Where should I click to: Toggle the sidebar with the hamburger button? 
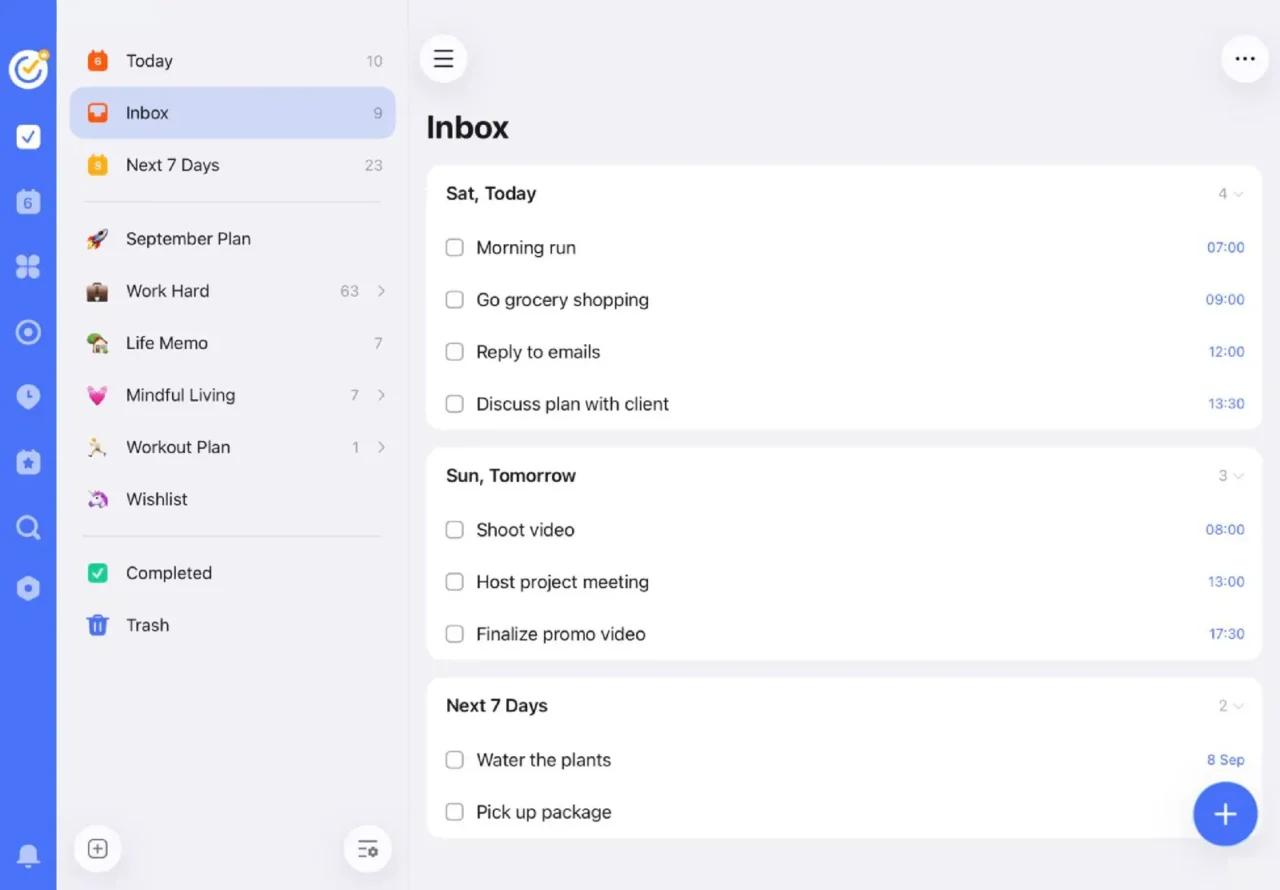(443, 59)
